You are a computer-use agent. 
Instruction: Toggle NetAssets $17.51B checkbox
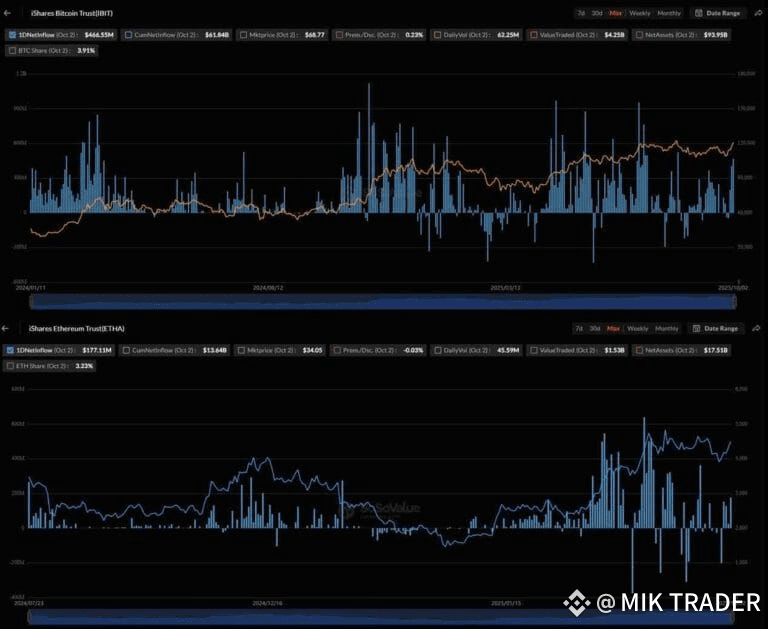coord(639,350)
